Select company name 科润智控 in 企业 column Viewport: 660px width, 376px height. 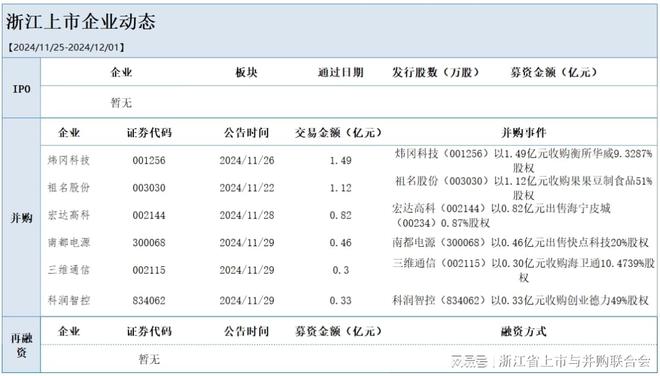click(x=69, y=301)
